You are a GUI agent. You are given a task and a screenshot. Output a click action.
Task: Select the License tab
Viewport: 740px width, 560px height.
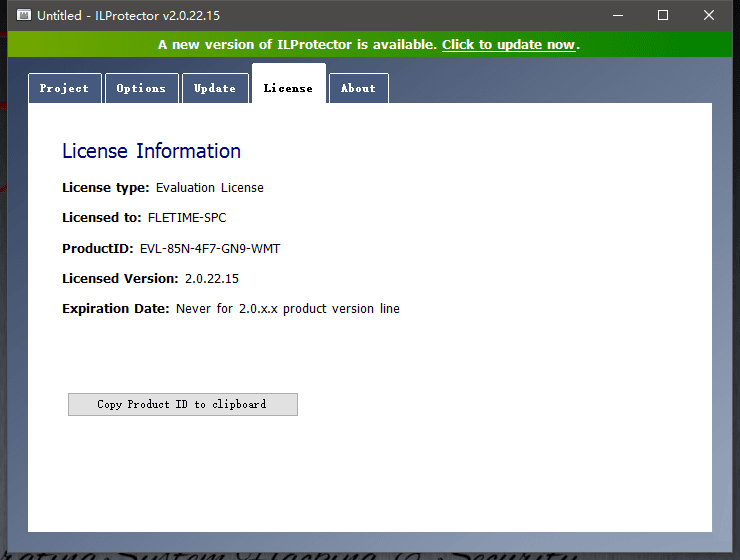click(x=288, y=84)
